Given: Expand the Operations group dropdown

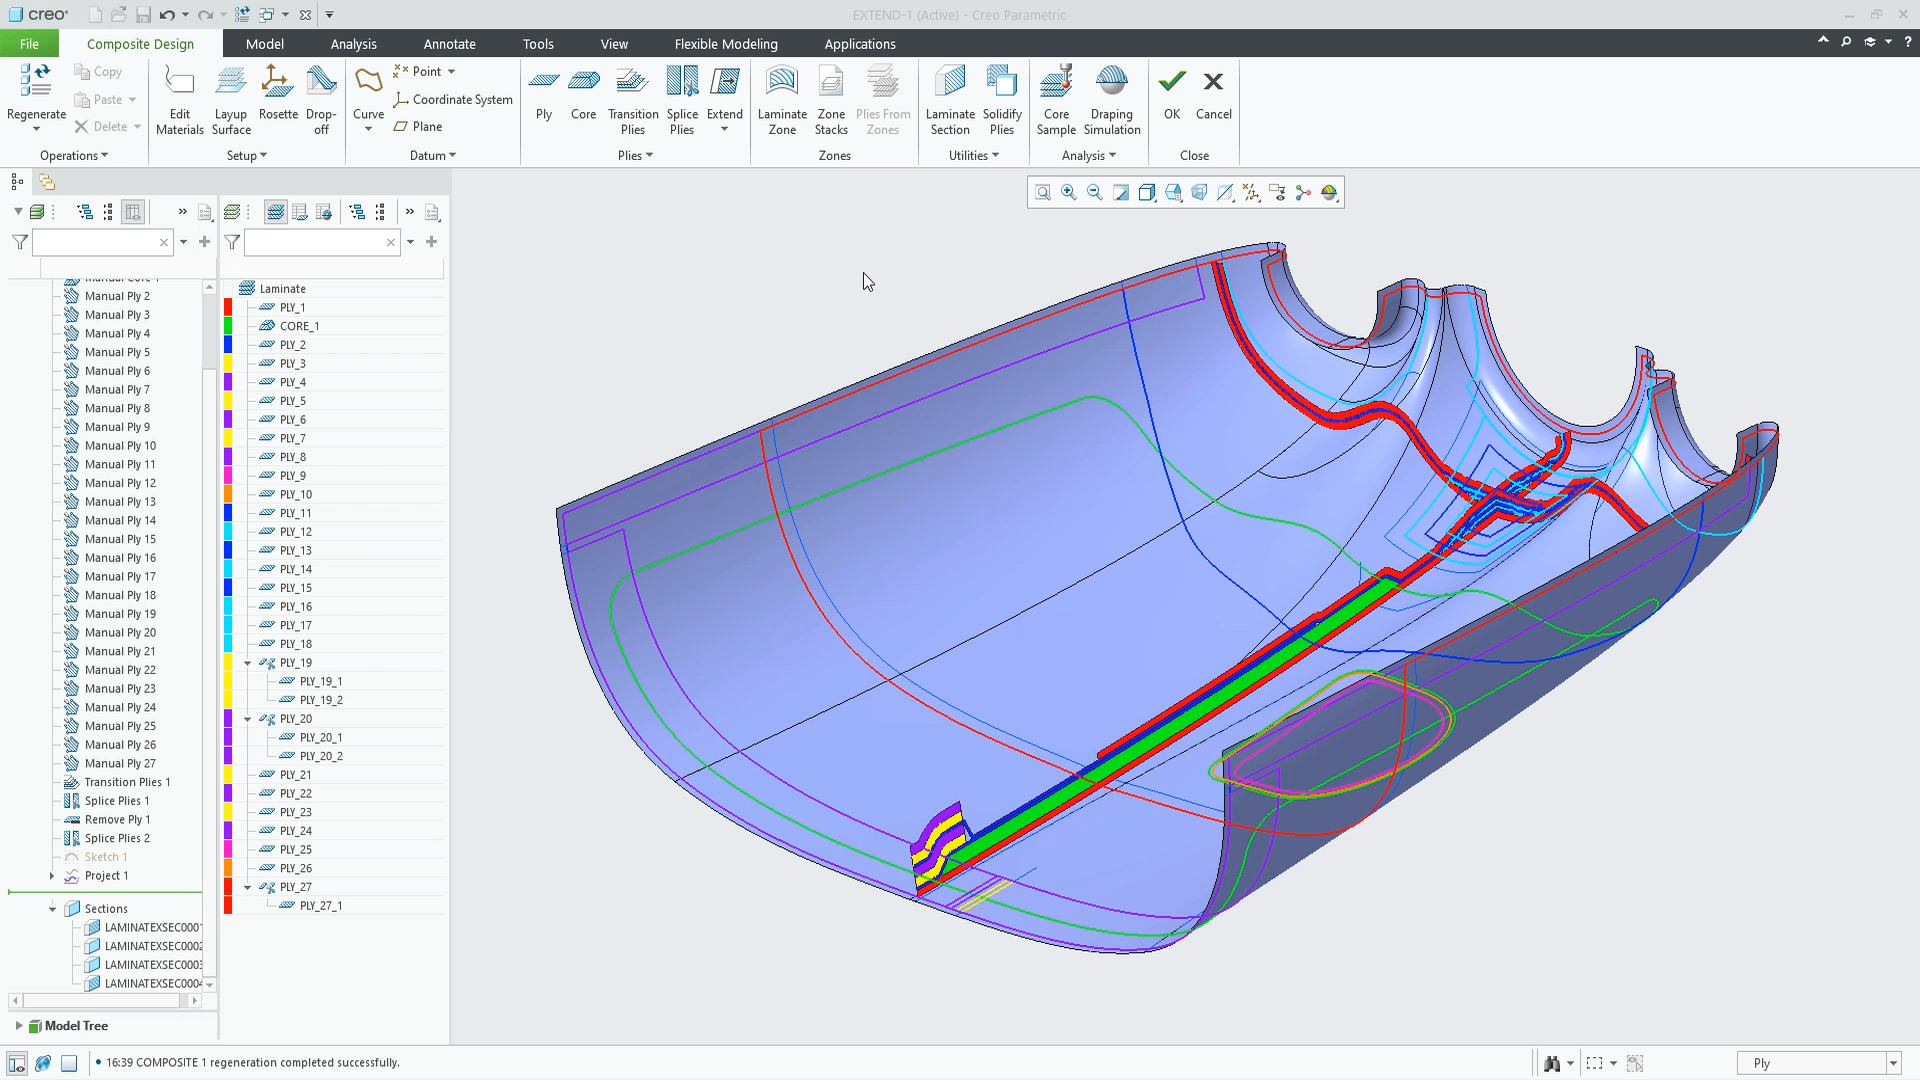Looking at the screenshot, I should coord(74,156).
